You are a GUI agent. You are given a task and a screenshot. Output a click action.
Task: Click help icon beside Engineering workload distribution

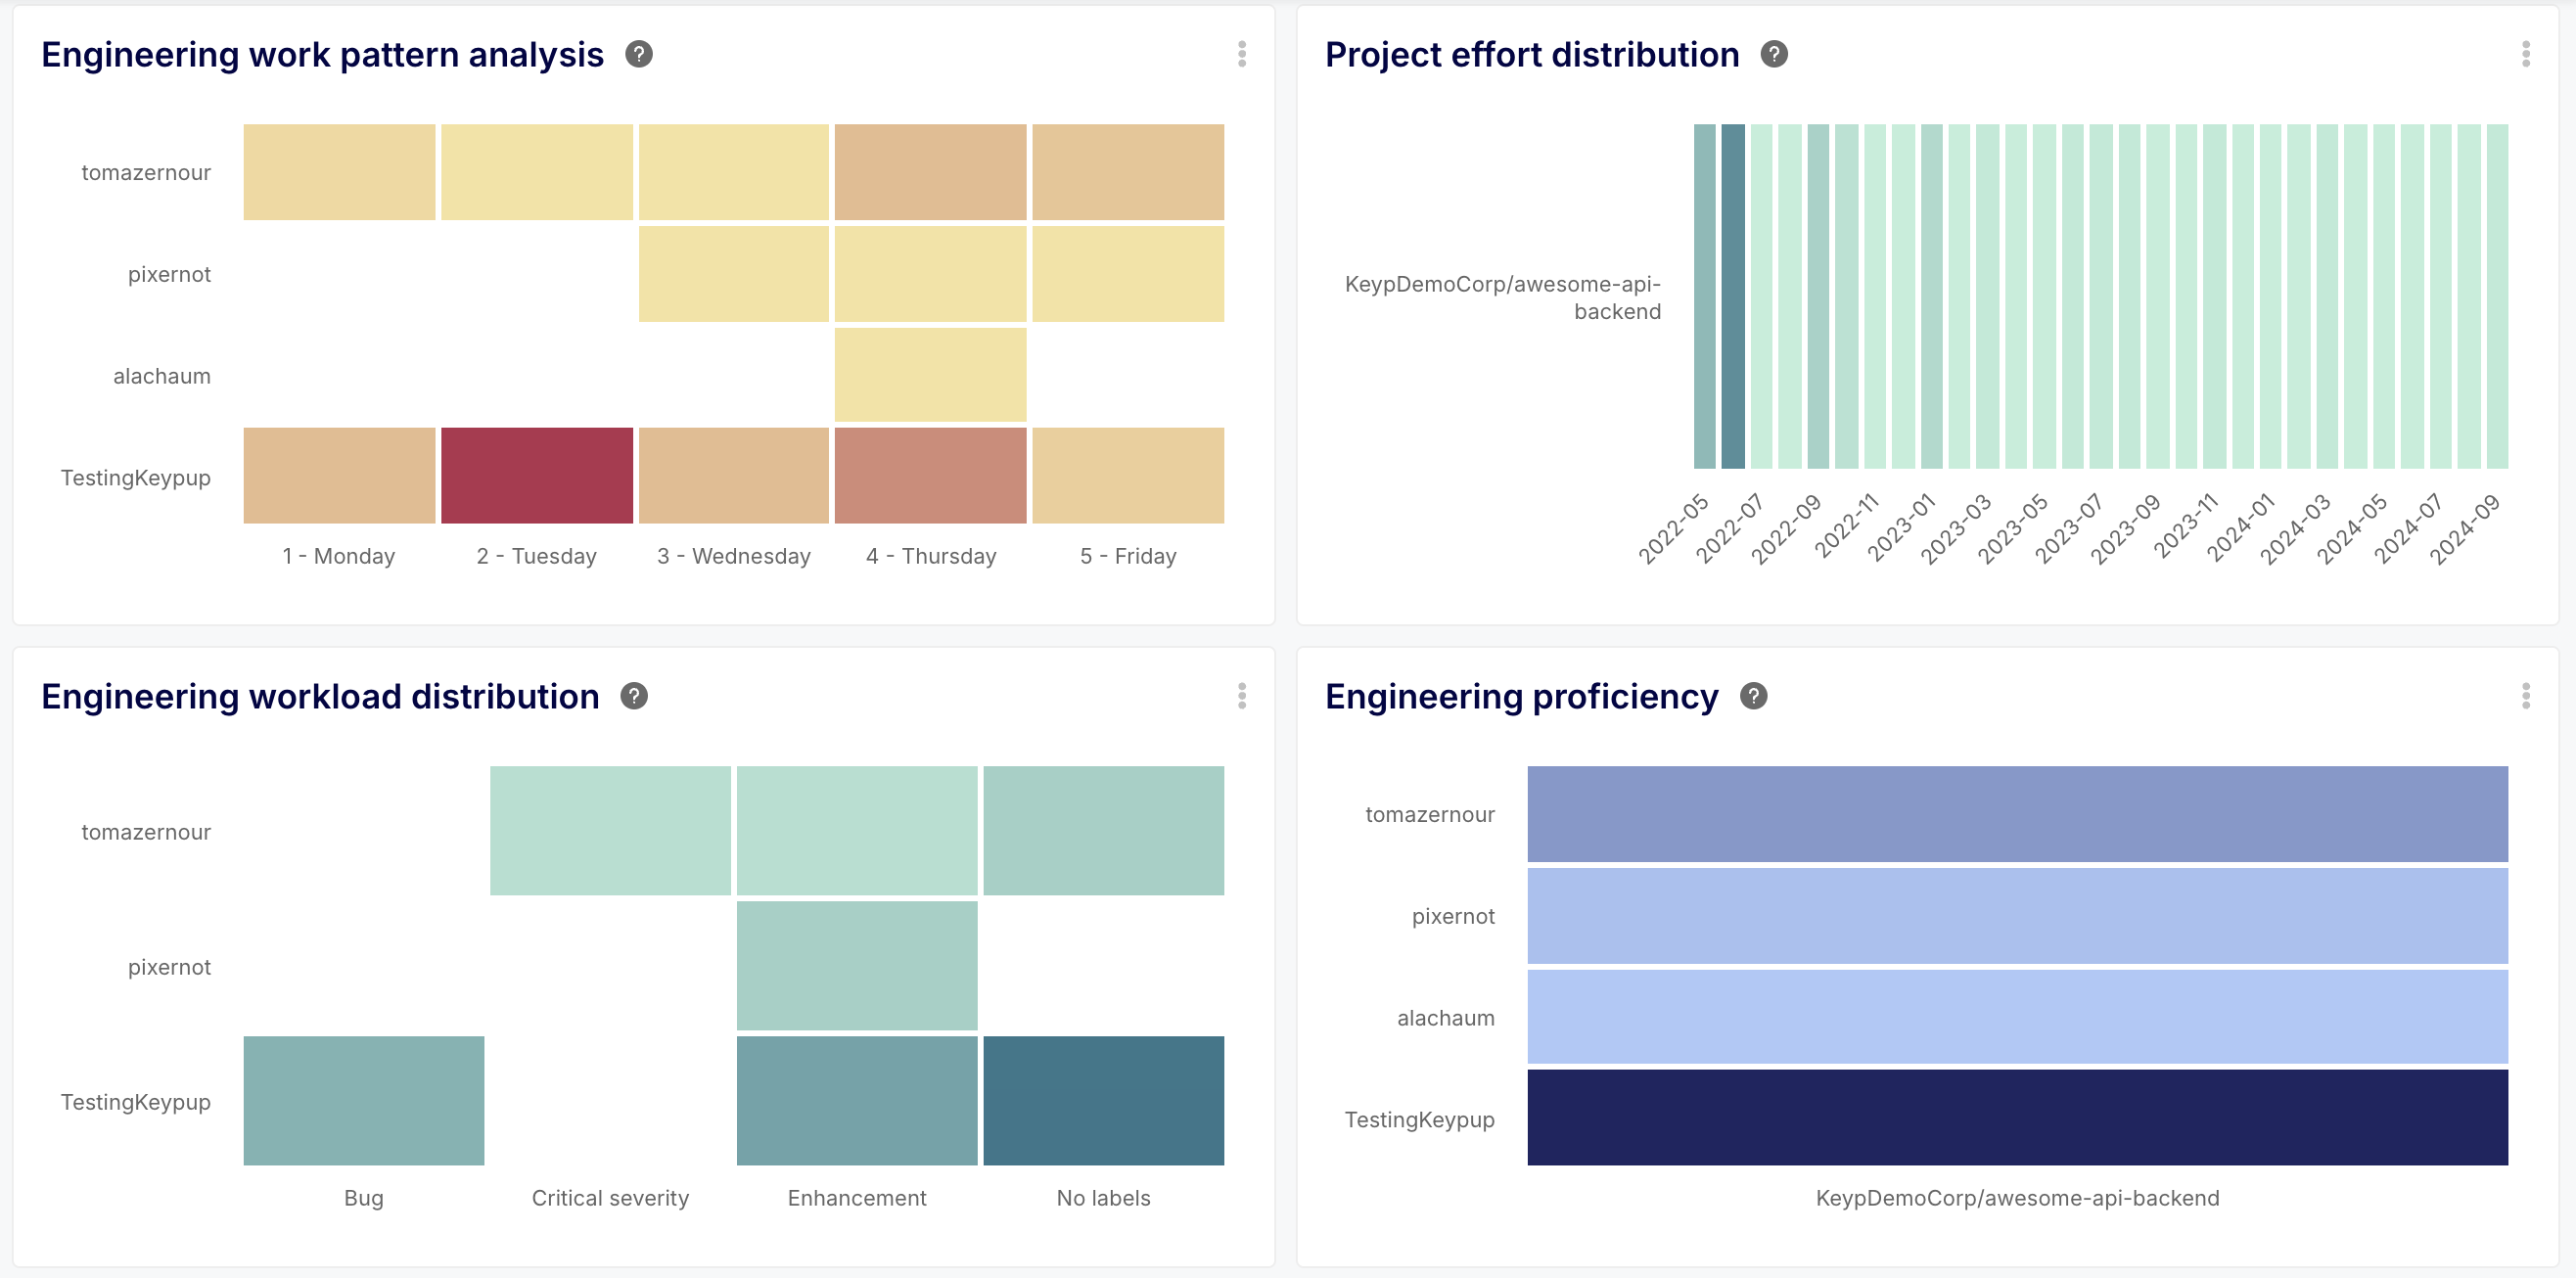pos(634,696)
